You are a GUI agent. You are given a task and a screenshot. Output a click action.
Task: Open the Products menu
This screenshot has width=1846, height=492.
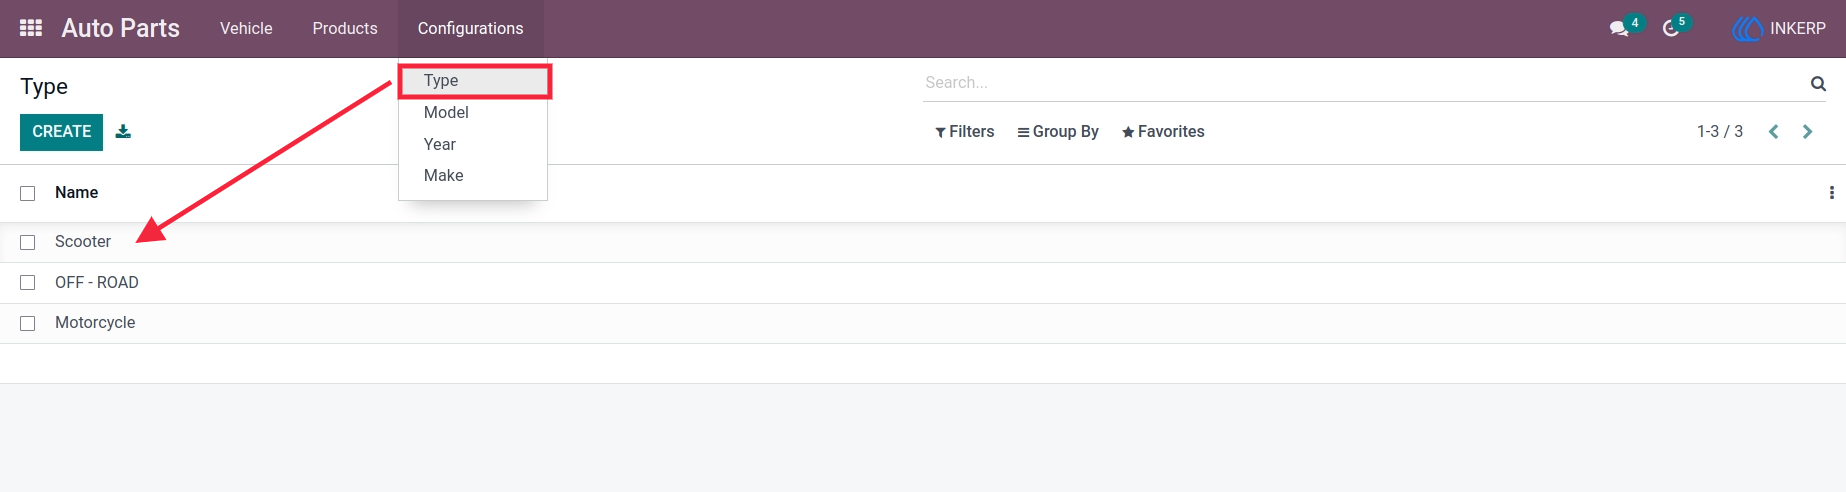click(x=345, y=28)
